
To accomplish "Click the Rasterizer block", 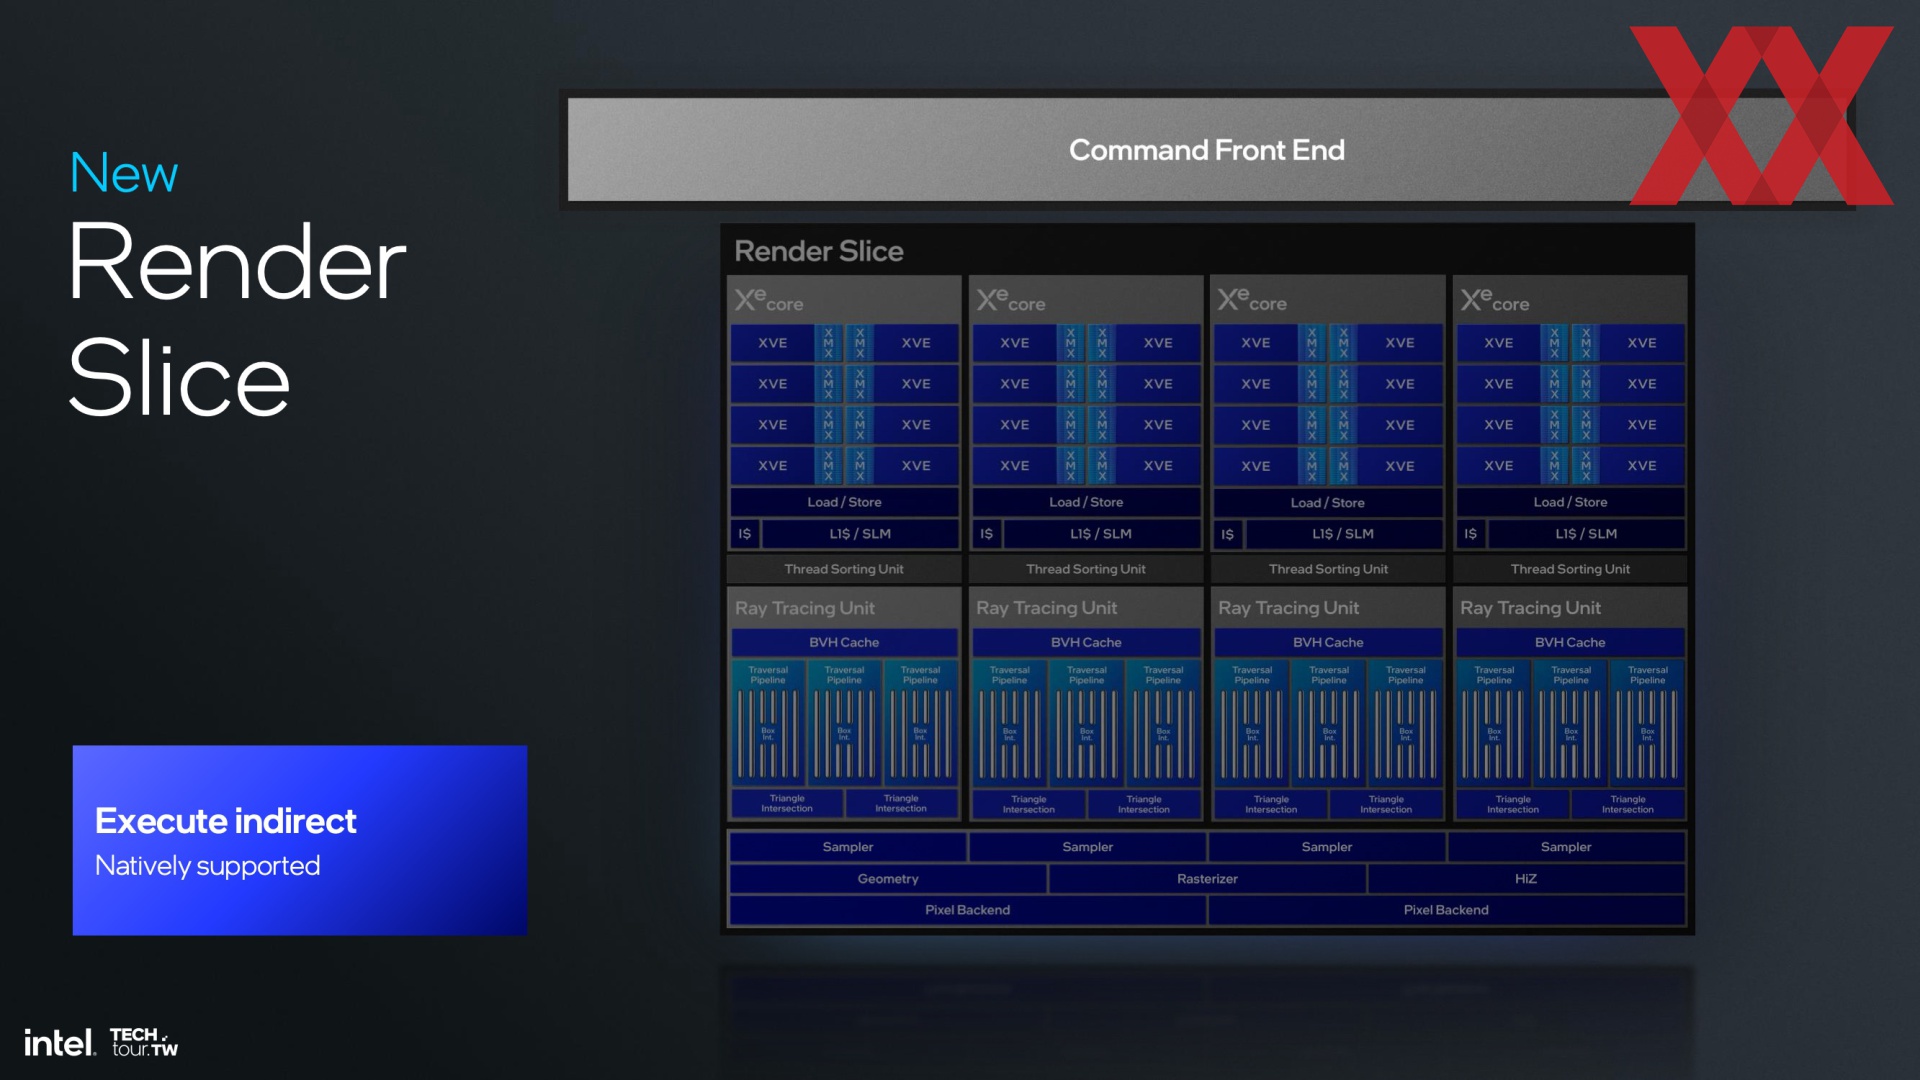I will click(1207, 879).
